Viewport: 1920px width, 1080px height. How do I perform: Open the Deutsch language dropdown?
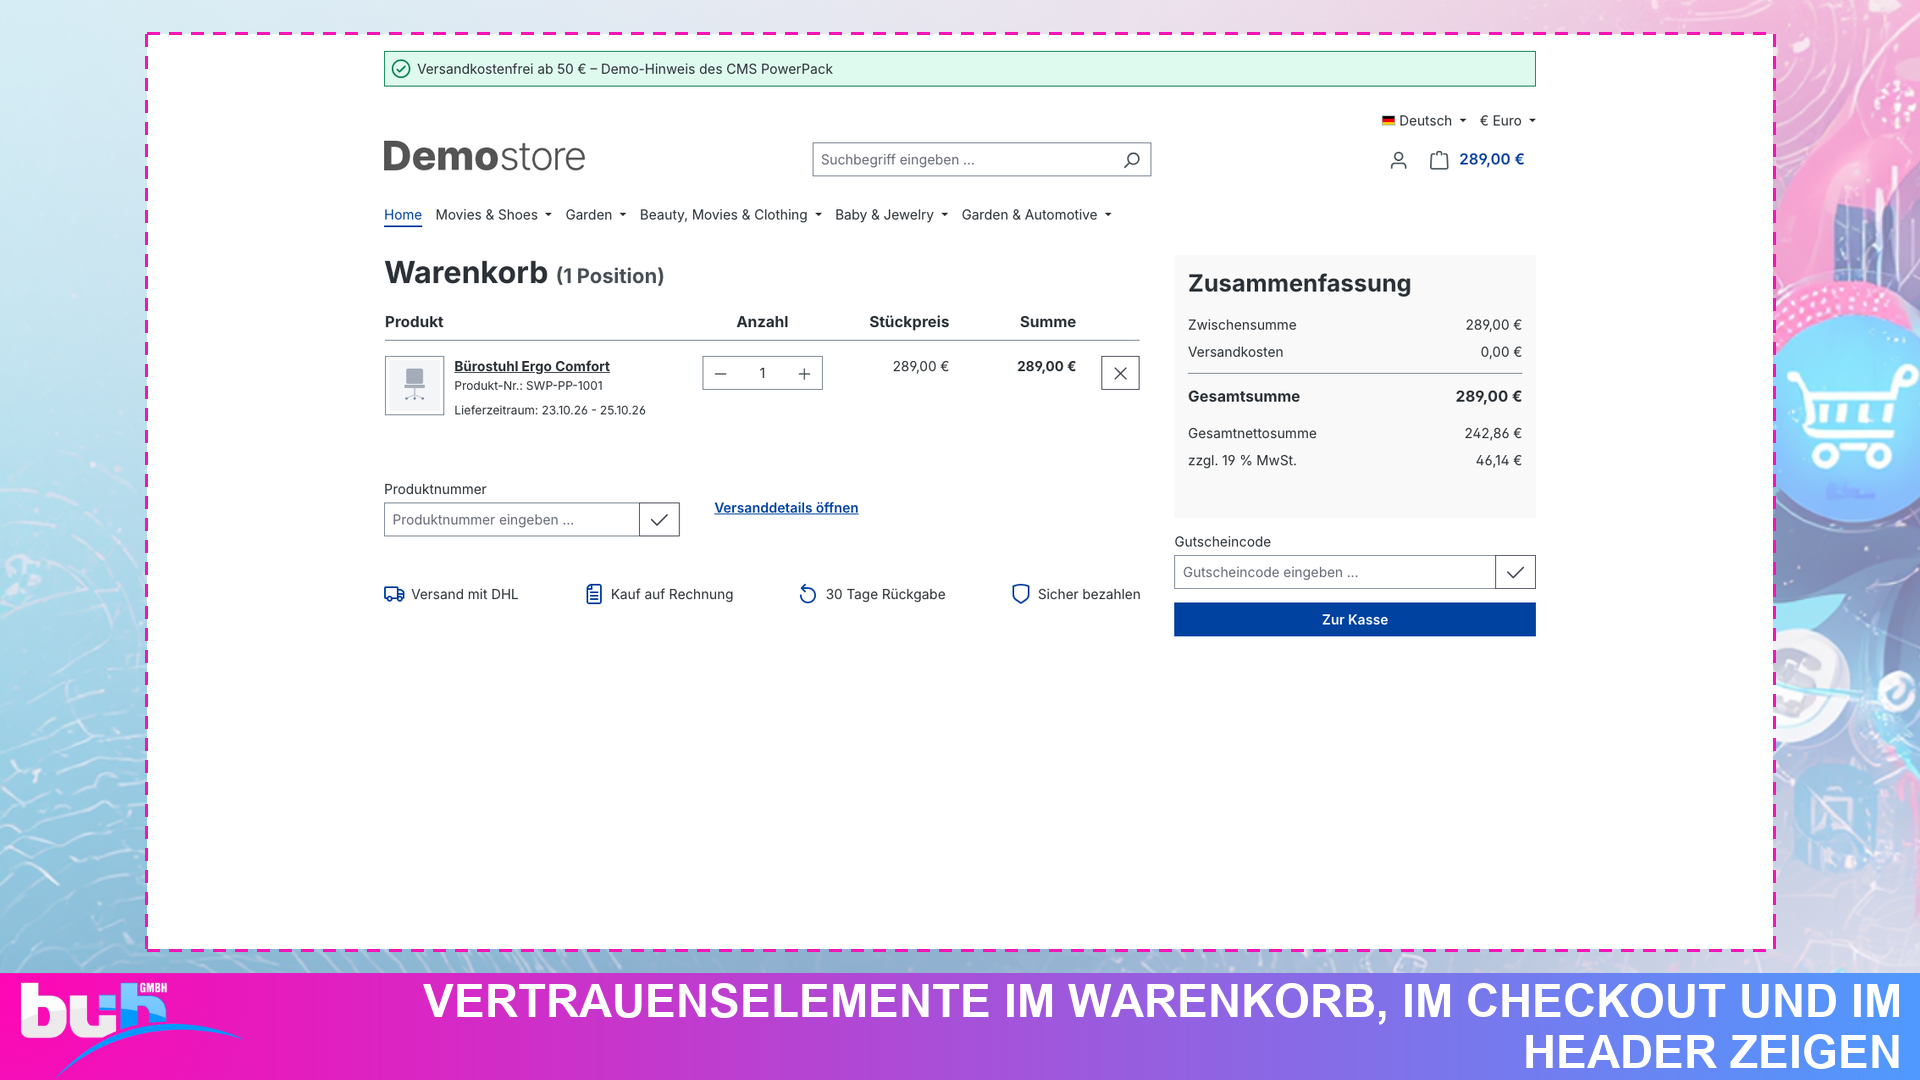1424,121
